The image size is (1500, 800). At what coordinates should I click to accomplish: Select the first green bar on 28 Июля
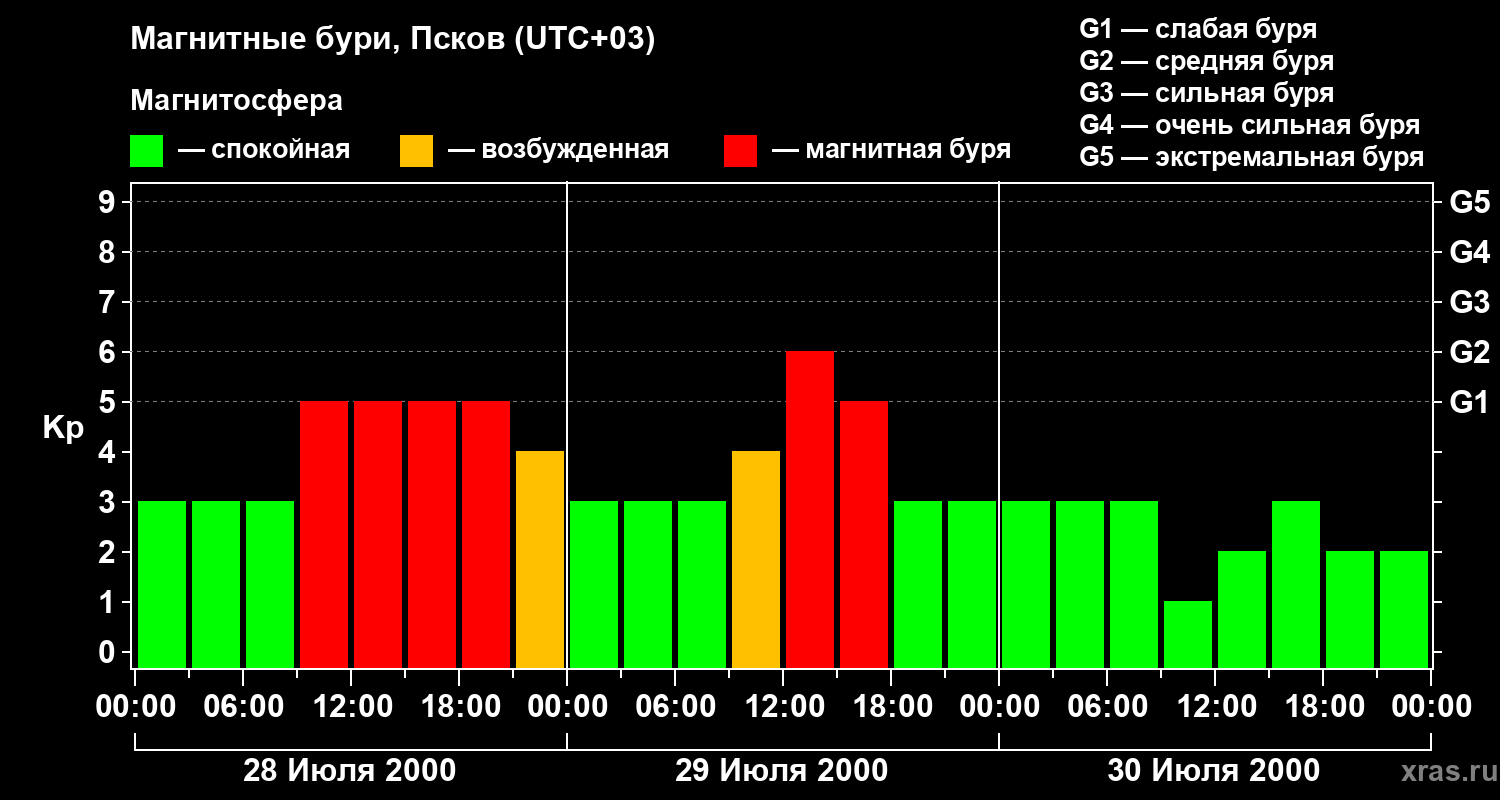(x=162, y=585)
